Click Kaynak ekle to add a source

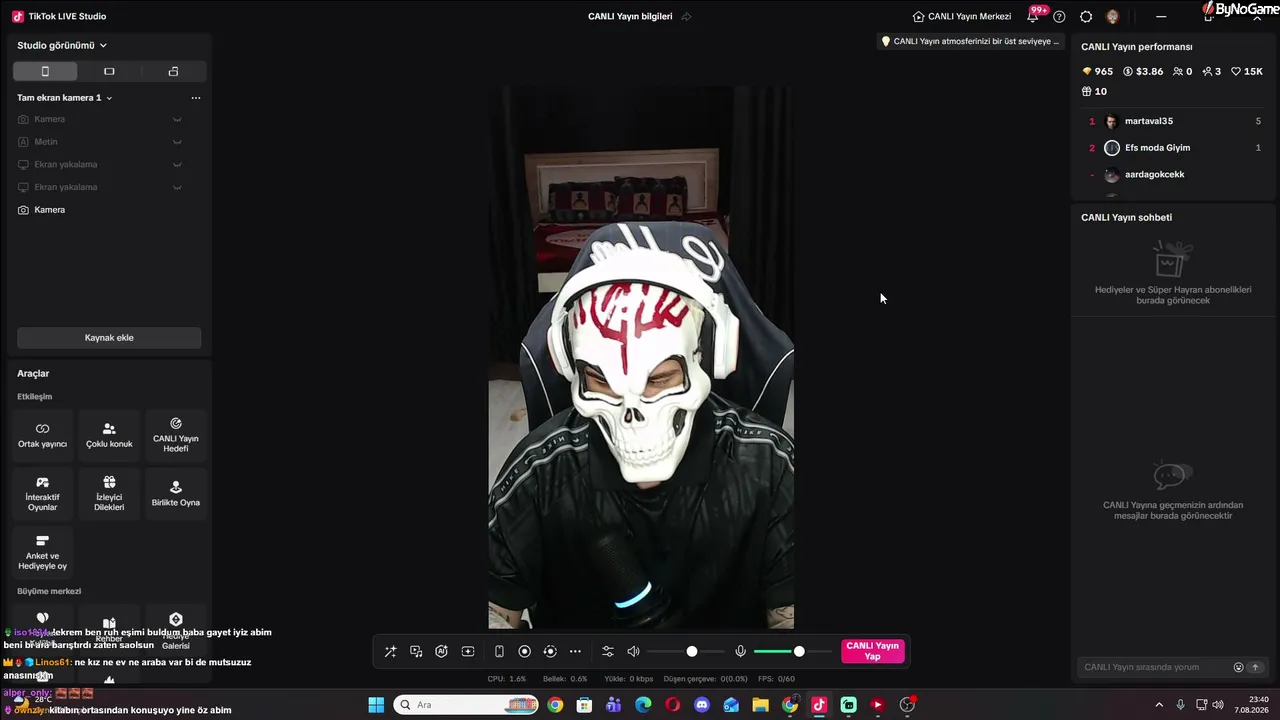109,338
